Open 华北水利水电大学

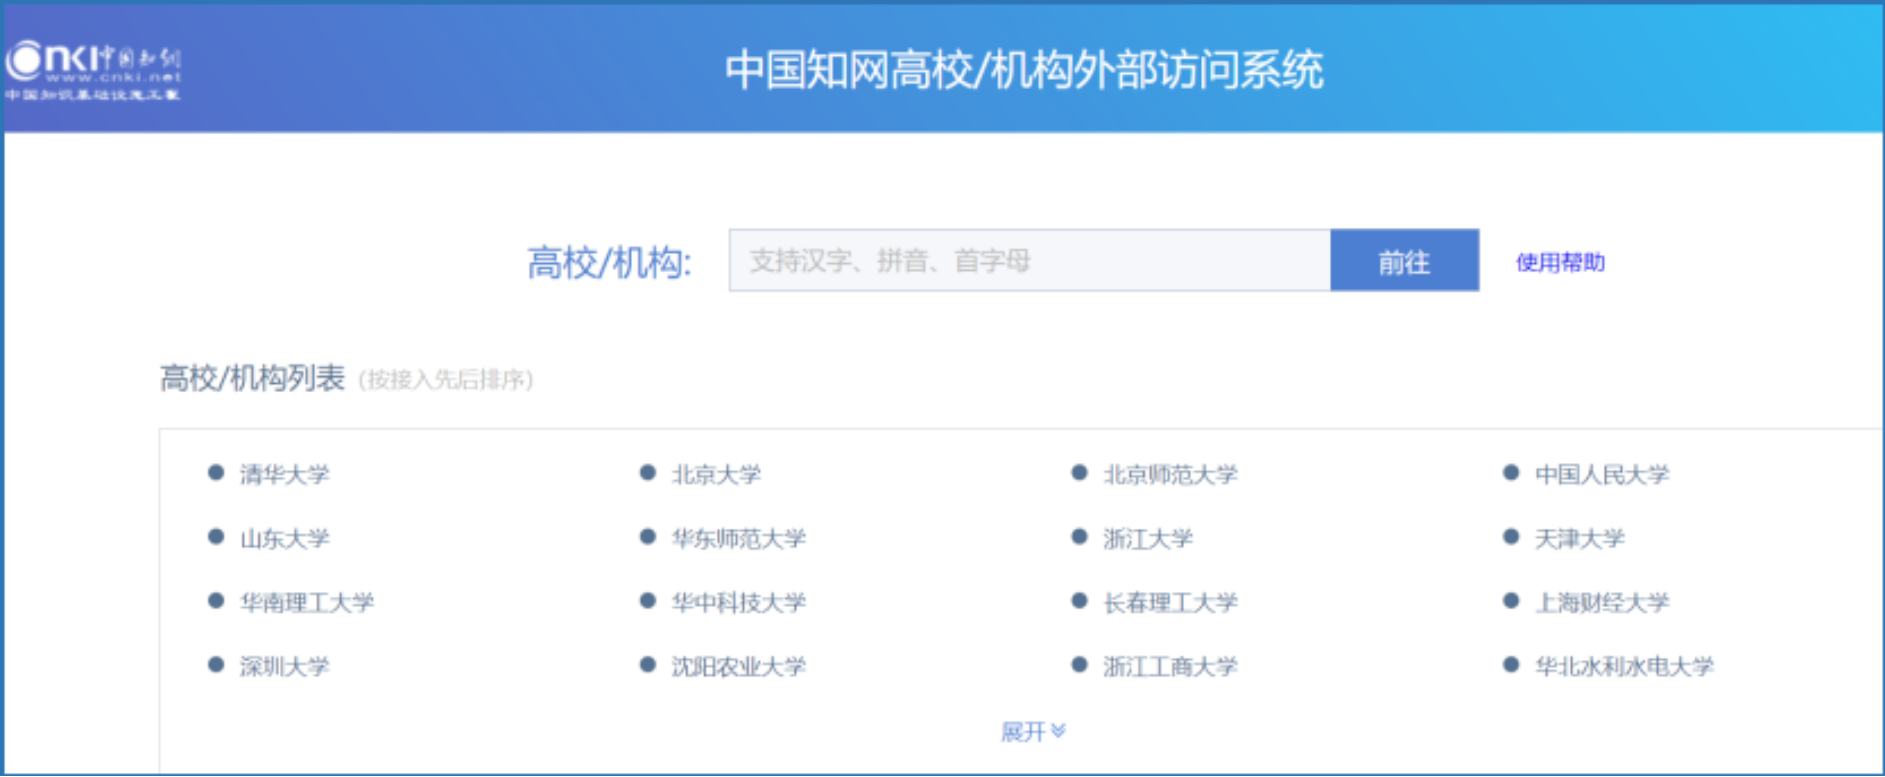[1624, 666]
